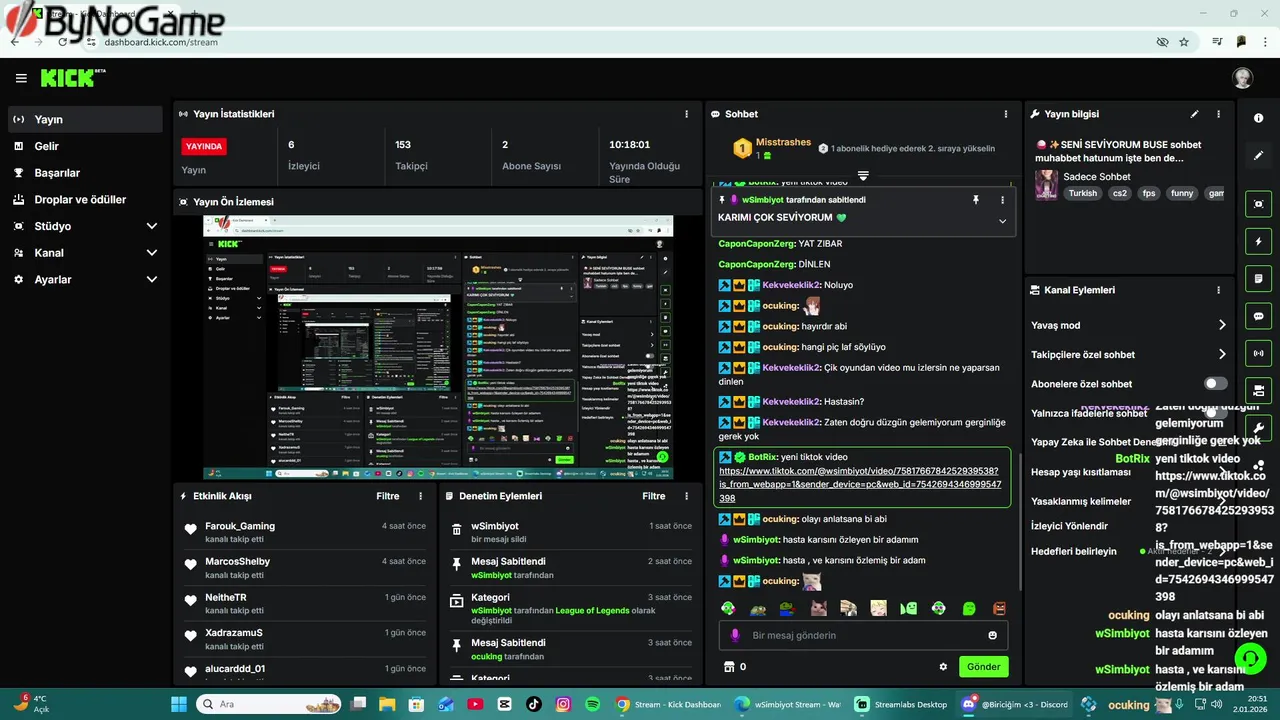This screenshot has width=1280, height=720.
Task: Click the wrench icon in right sidebar
Action: pyautogui.click(x=1258, y=428)
